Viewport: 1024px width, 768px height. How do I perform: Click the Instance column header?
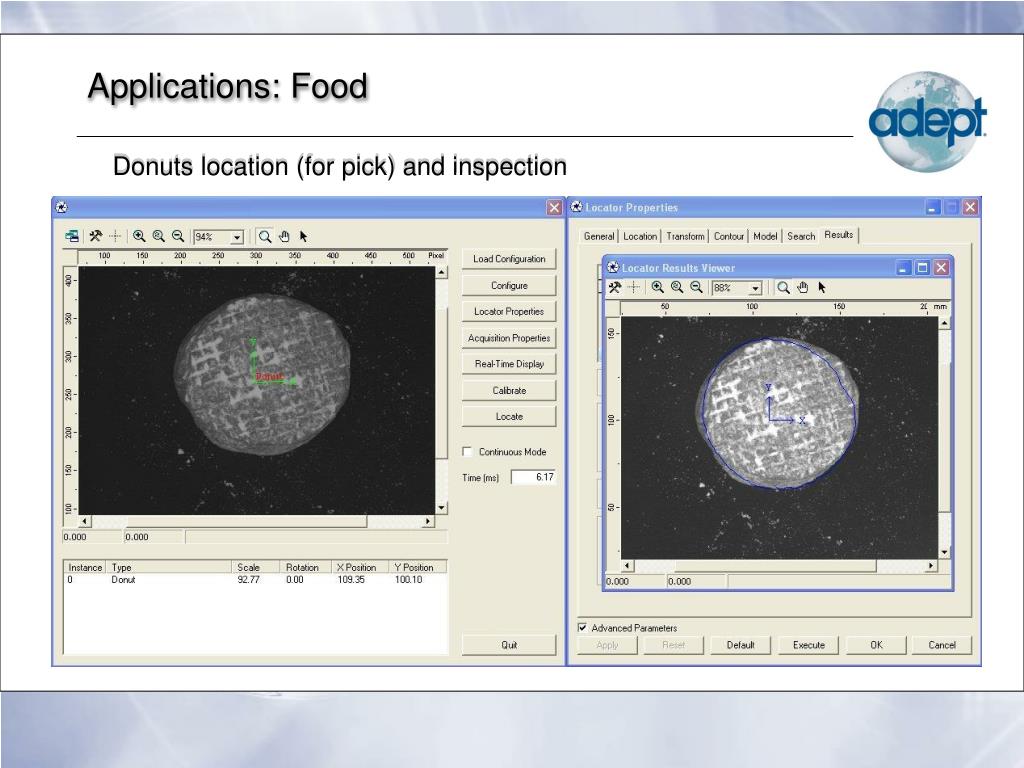pos(86,568)
